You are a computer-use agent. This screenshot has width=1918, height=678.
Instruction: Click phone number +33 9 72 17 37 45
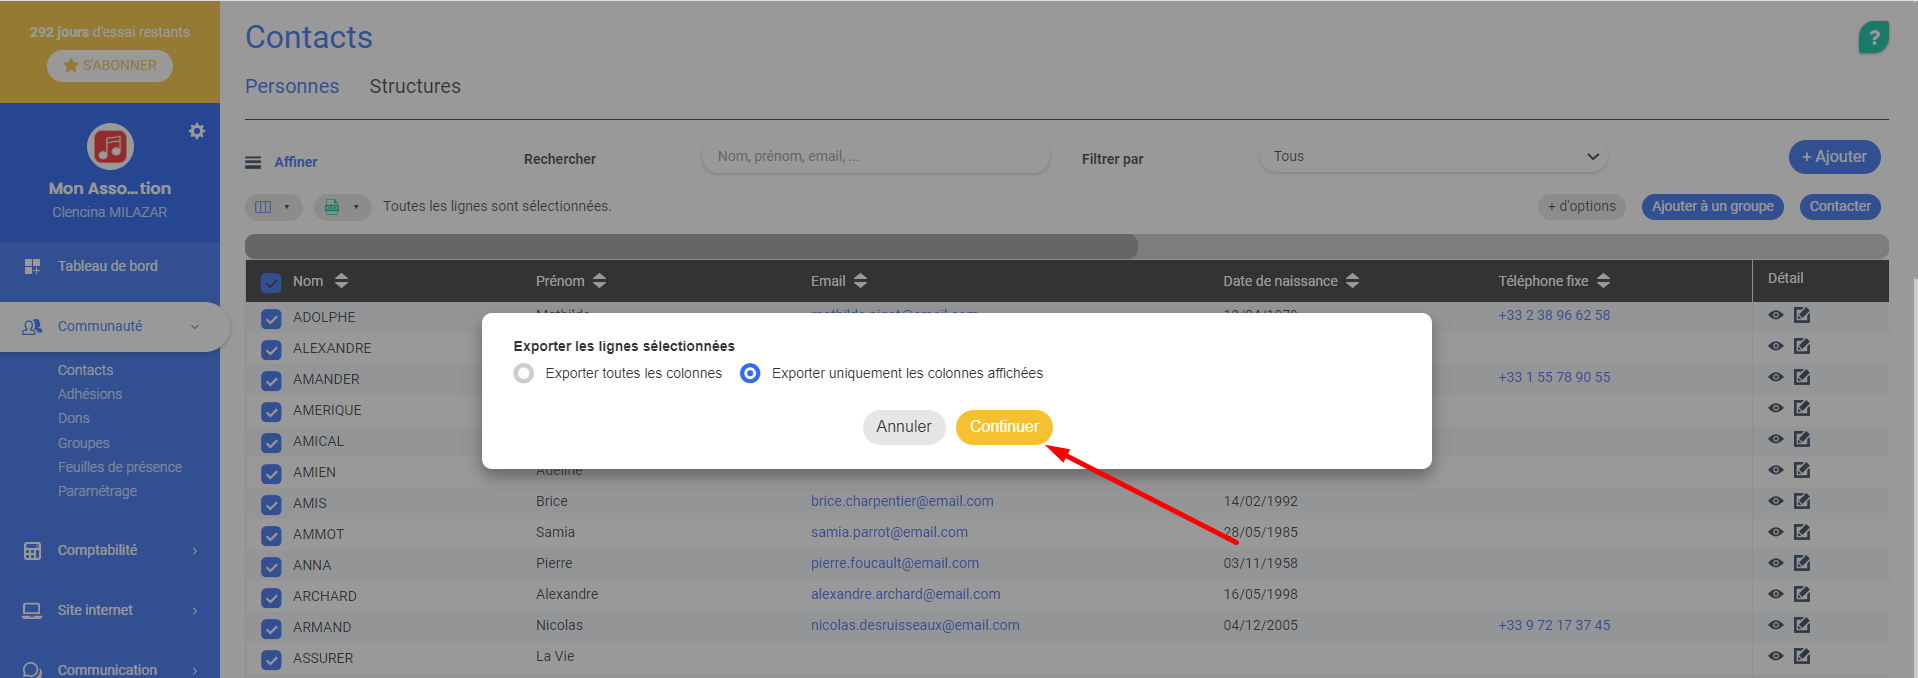click(x=1554, y=625)
